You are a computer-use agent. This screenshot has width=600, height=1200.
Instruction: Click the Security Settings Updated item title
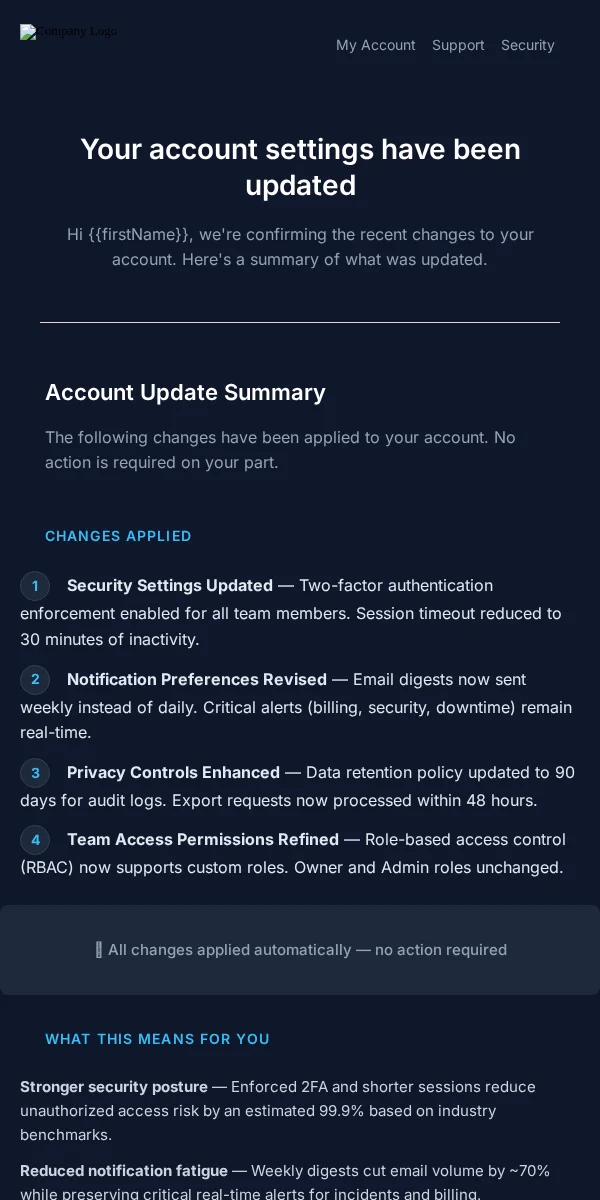click(x=170, y=585)
